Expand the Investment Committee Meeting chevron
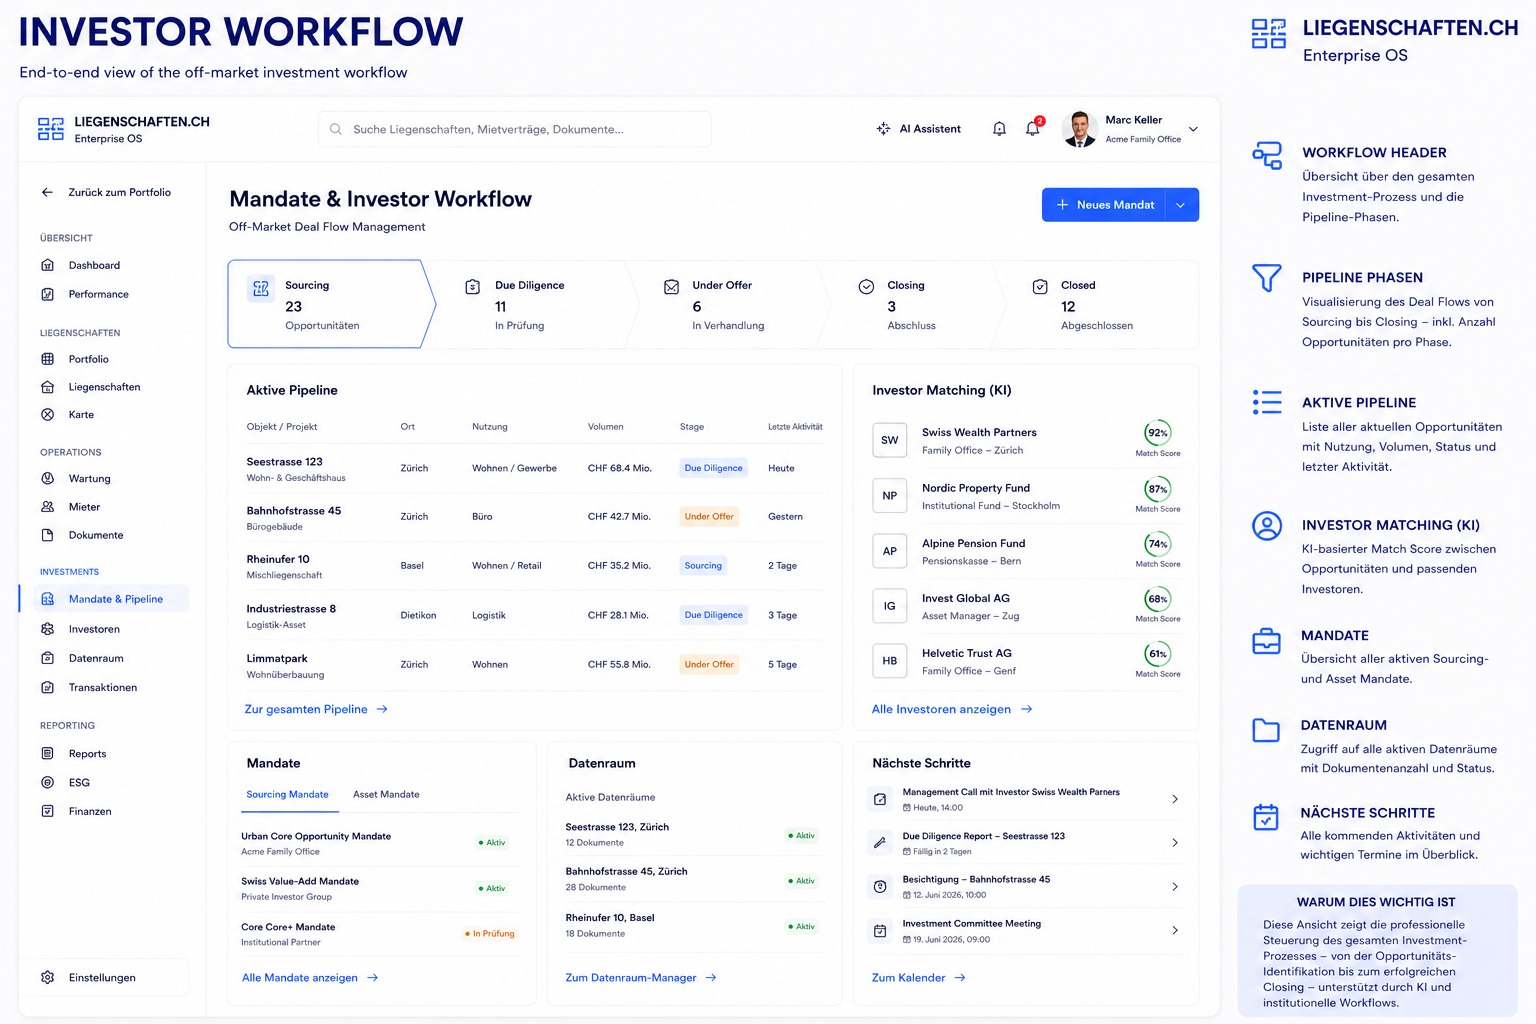1536x1024 pixels. click(x=1175, y=930)
